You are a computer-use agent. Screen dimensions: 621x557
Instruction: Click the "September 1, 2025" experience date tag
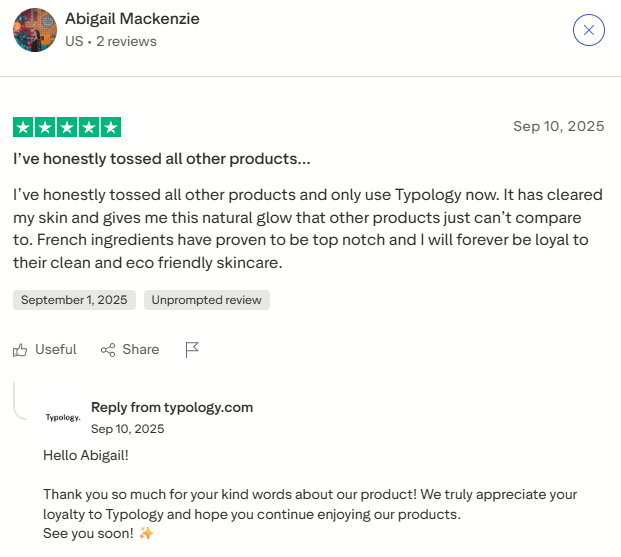click(x=74, y=300)
